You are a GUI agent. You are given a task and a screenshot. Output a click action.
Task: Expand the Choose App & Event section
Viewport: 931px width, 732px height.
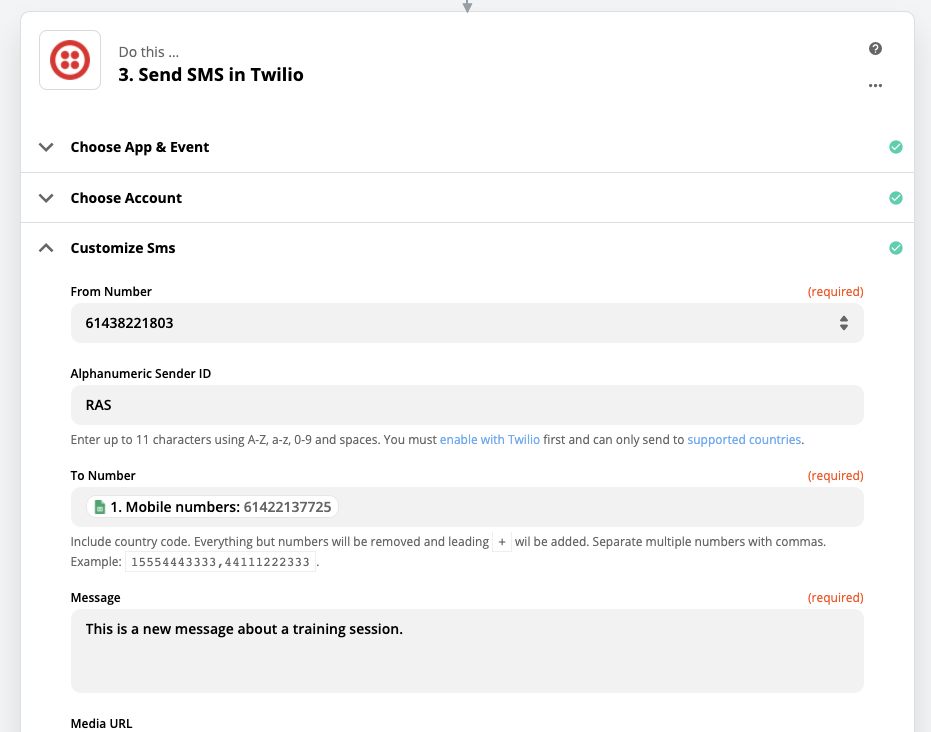(x=46, y=147)
